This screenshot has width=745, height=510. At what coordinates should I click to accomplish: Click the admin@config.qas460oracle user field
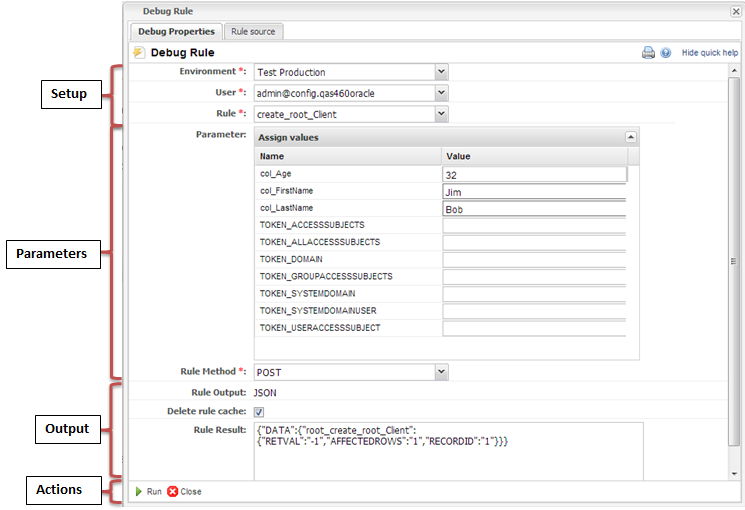344,93
